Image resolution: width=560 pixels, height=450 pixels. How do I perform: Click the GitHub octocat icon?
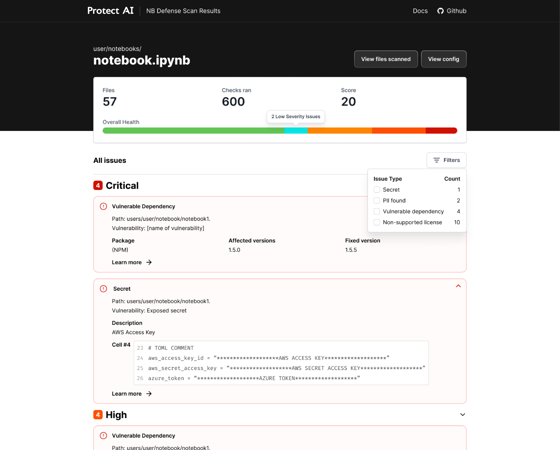click(440, 11)
